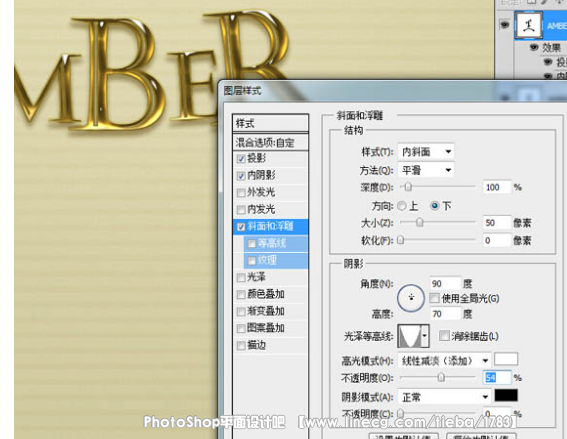The width and height of the screenshot is (567, 439).
Task: Click the 图层样式 dialog title bar
Action: click(x=392, y=91)
